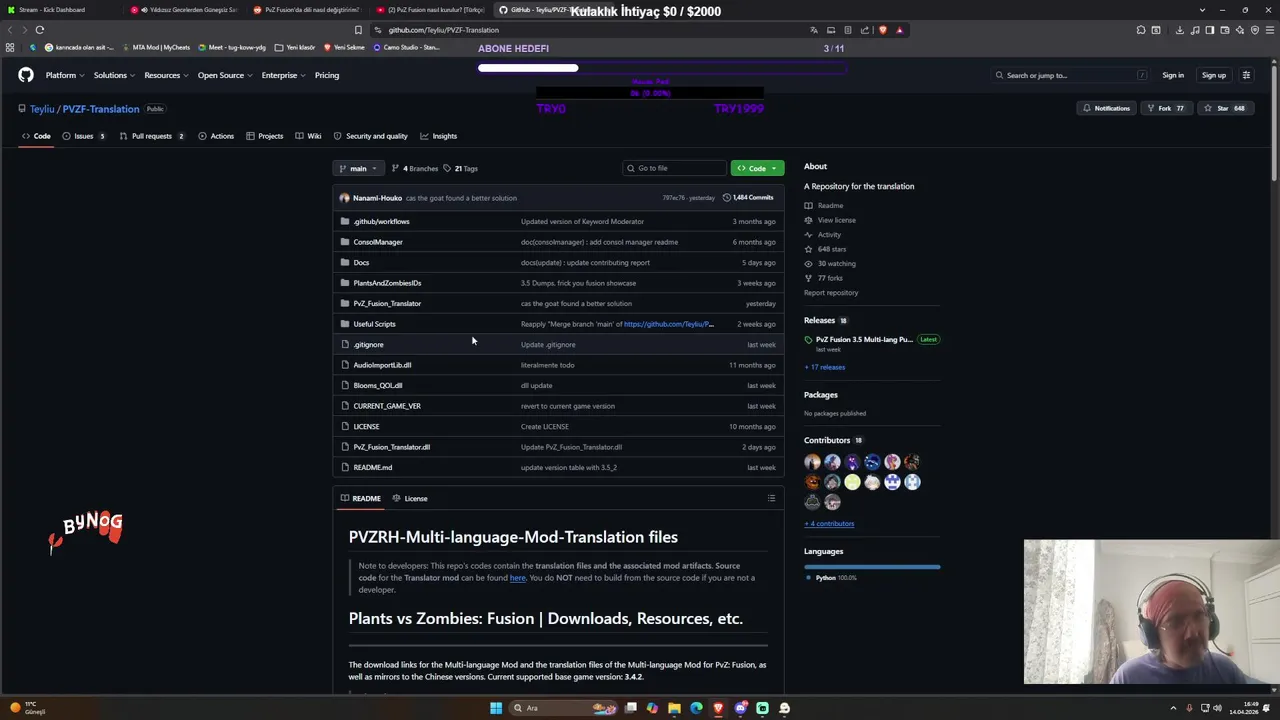Viewport: 1280px width, 720px height.
Task: Open the GitHub home logo
Action: (x=26, y=75)
